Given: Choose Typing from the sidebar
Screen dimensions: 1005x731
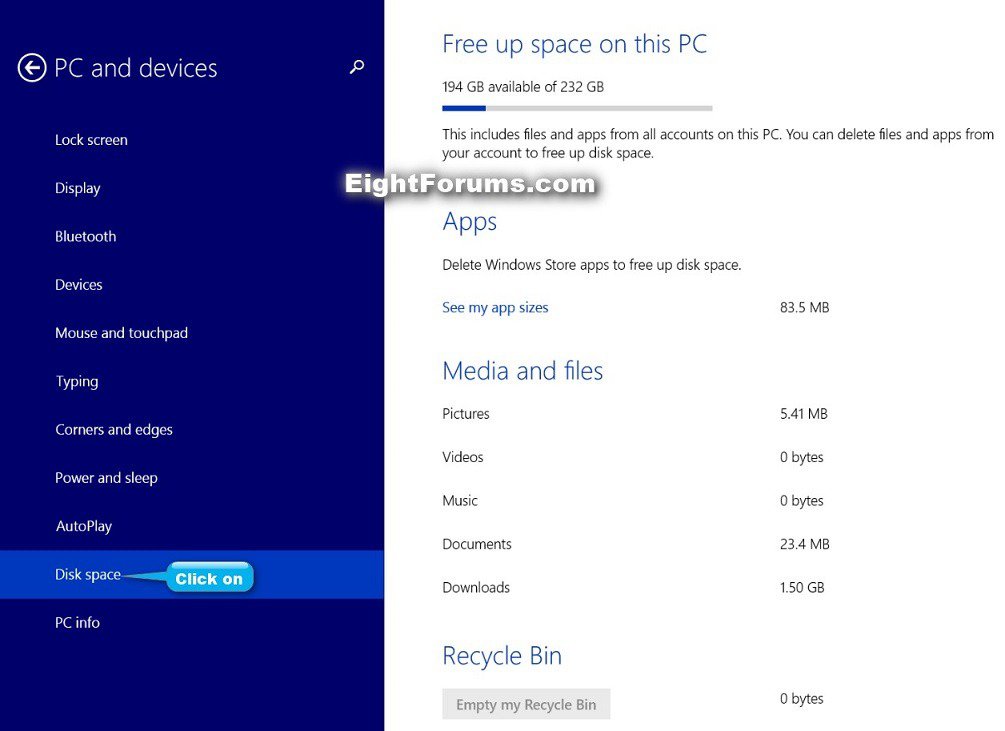Looking at the screenshot, I should point(77,381).
